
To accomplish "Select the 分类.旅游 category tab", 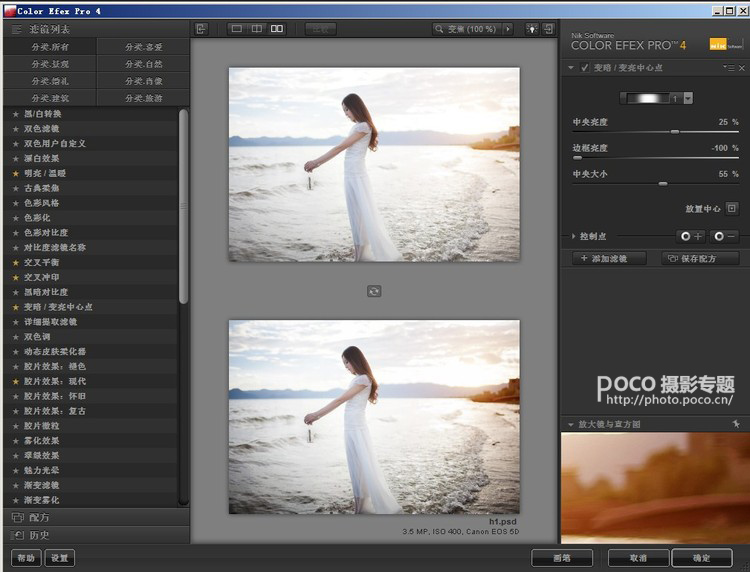I will point(143,98).
